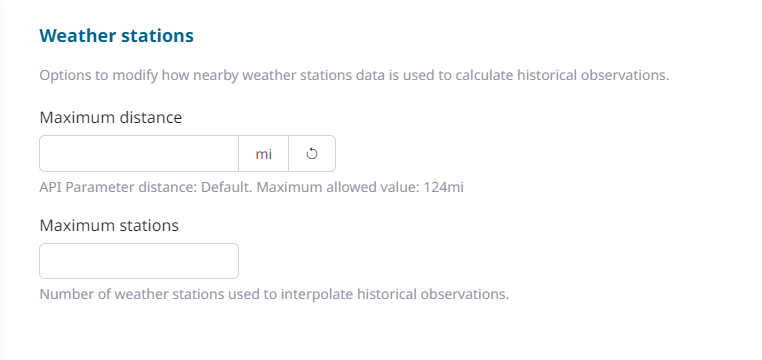The width and height of the screenshot is (762, 360).
Task: Click the Weather stations section heading
Action: click(x=117, y=35)
